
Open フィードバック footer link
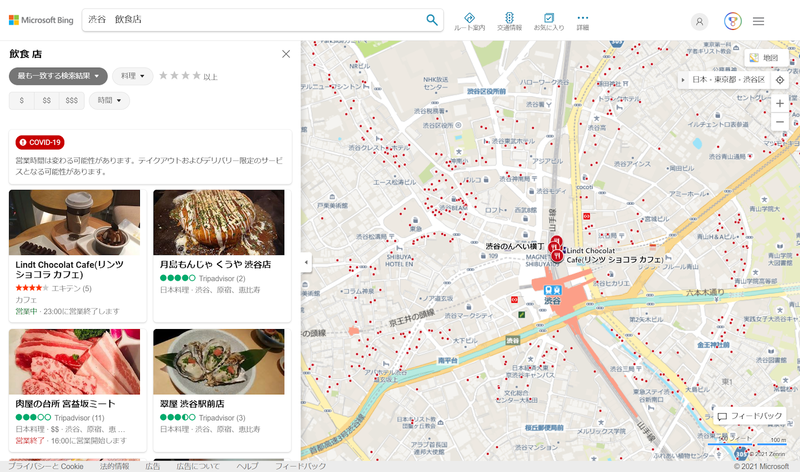point(301,466)
